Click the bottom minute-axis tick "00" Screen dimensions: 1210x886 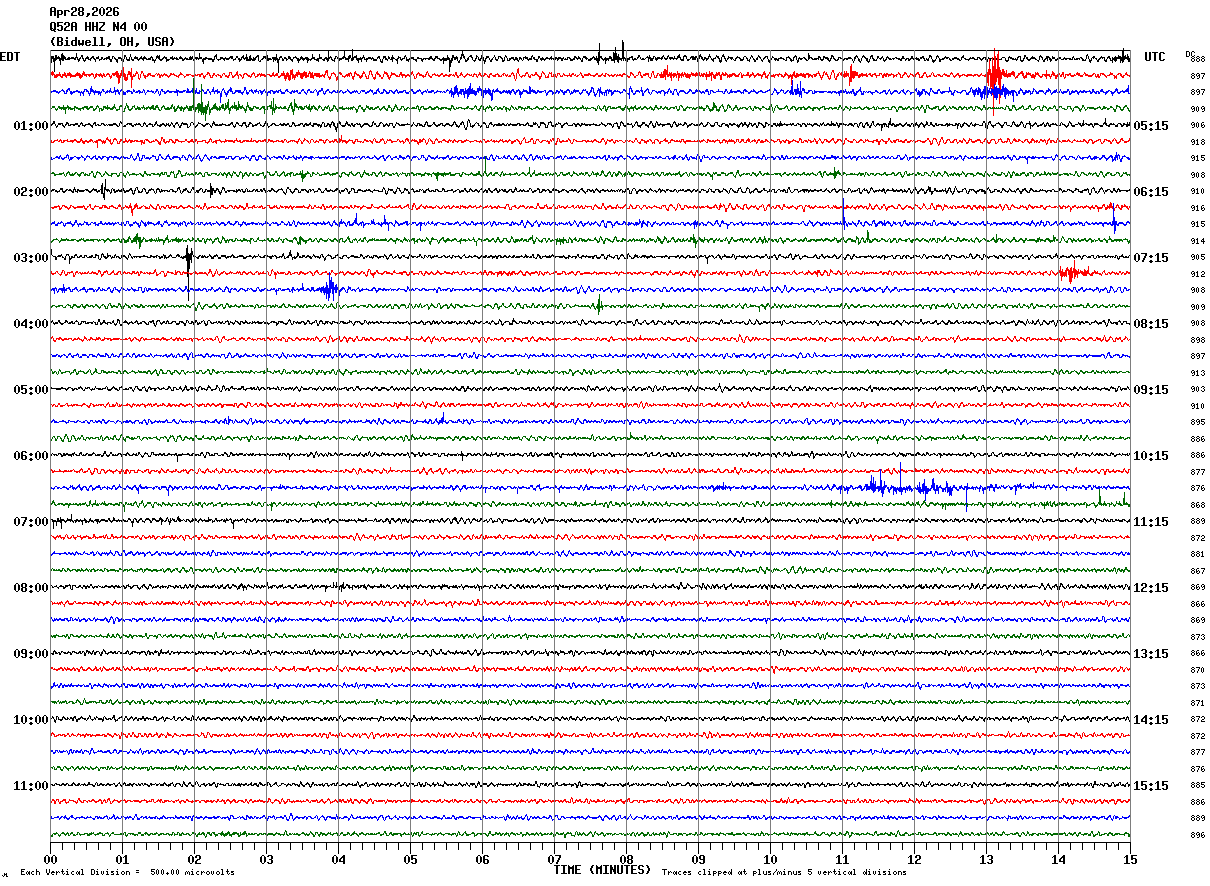pyautogui.click(x=50, y=859)
